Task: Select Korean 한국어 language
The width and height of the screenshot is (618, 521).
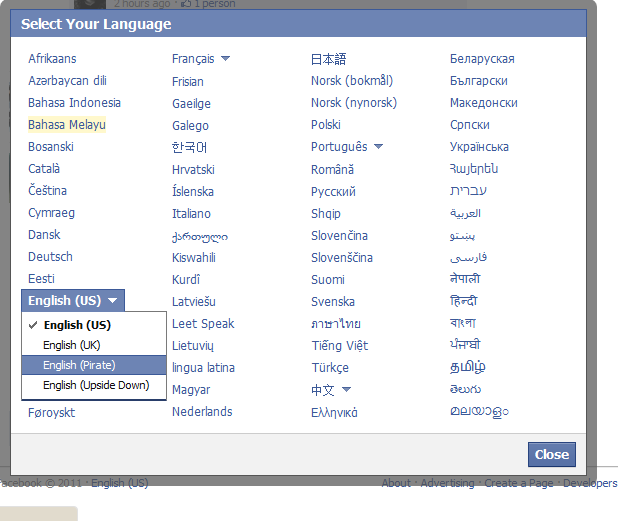Action: (189, 147)
